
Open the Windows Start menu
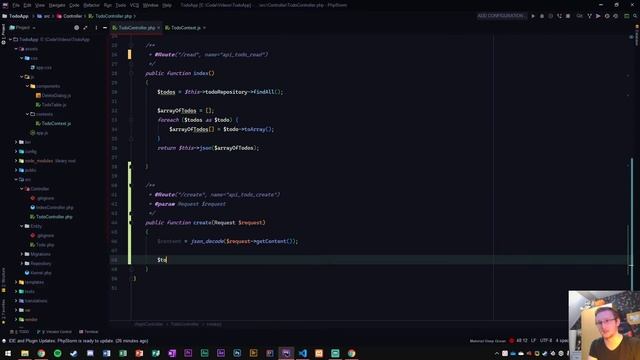coord(8,353)
